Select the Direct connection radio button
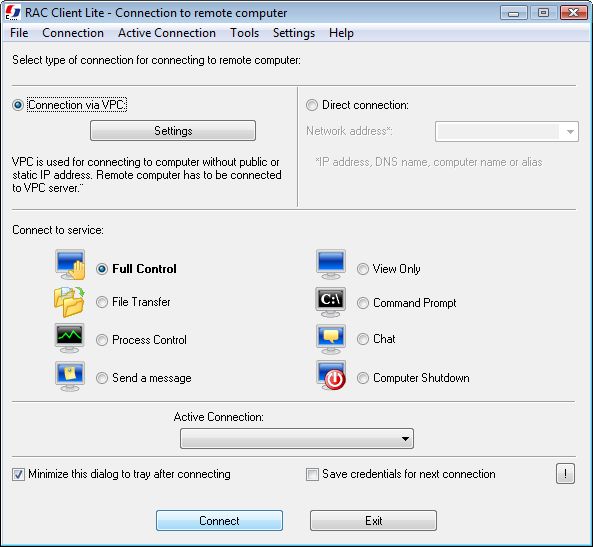Viewport: 593px width, 547px height. 312,105
